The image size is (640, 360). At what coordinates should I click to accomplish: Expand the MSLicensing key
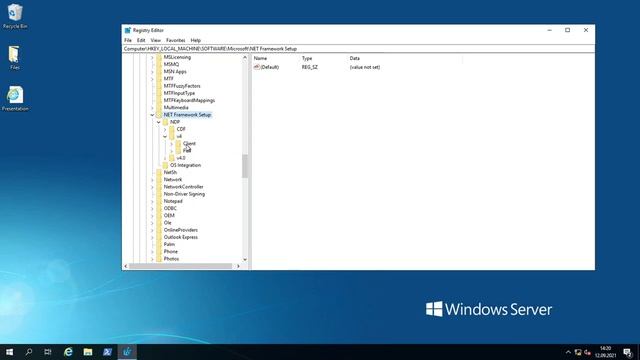[152, 57]
